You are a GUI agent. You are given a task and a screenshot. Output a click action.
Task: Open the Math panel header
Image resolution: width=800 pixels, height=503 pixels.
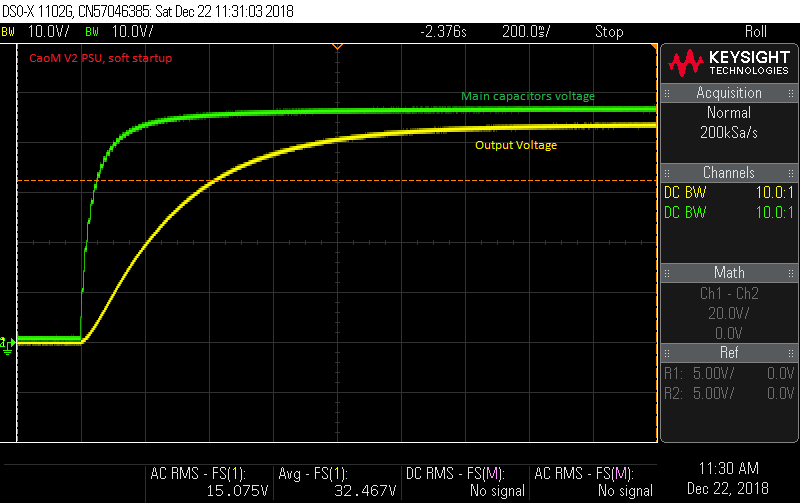tap(729, 273)
